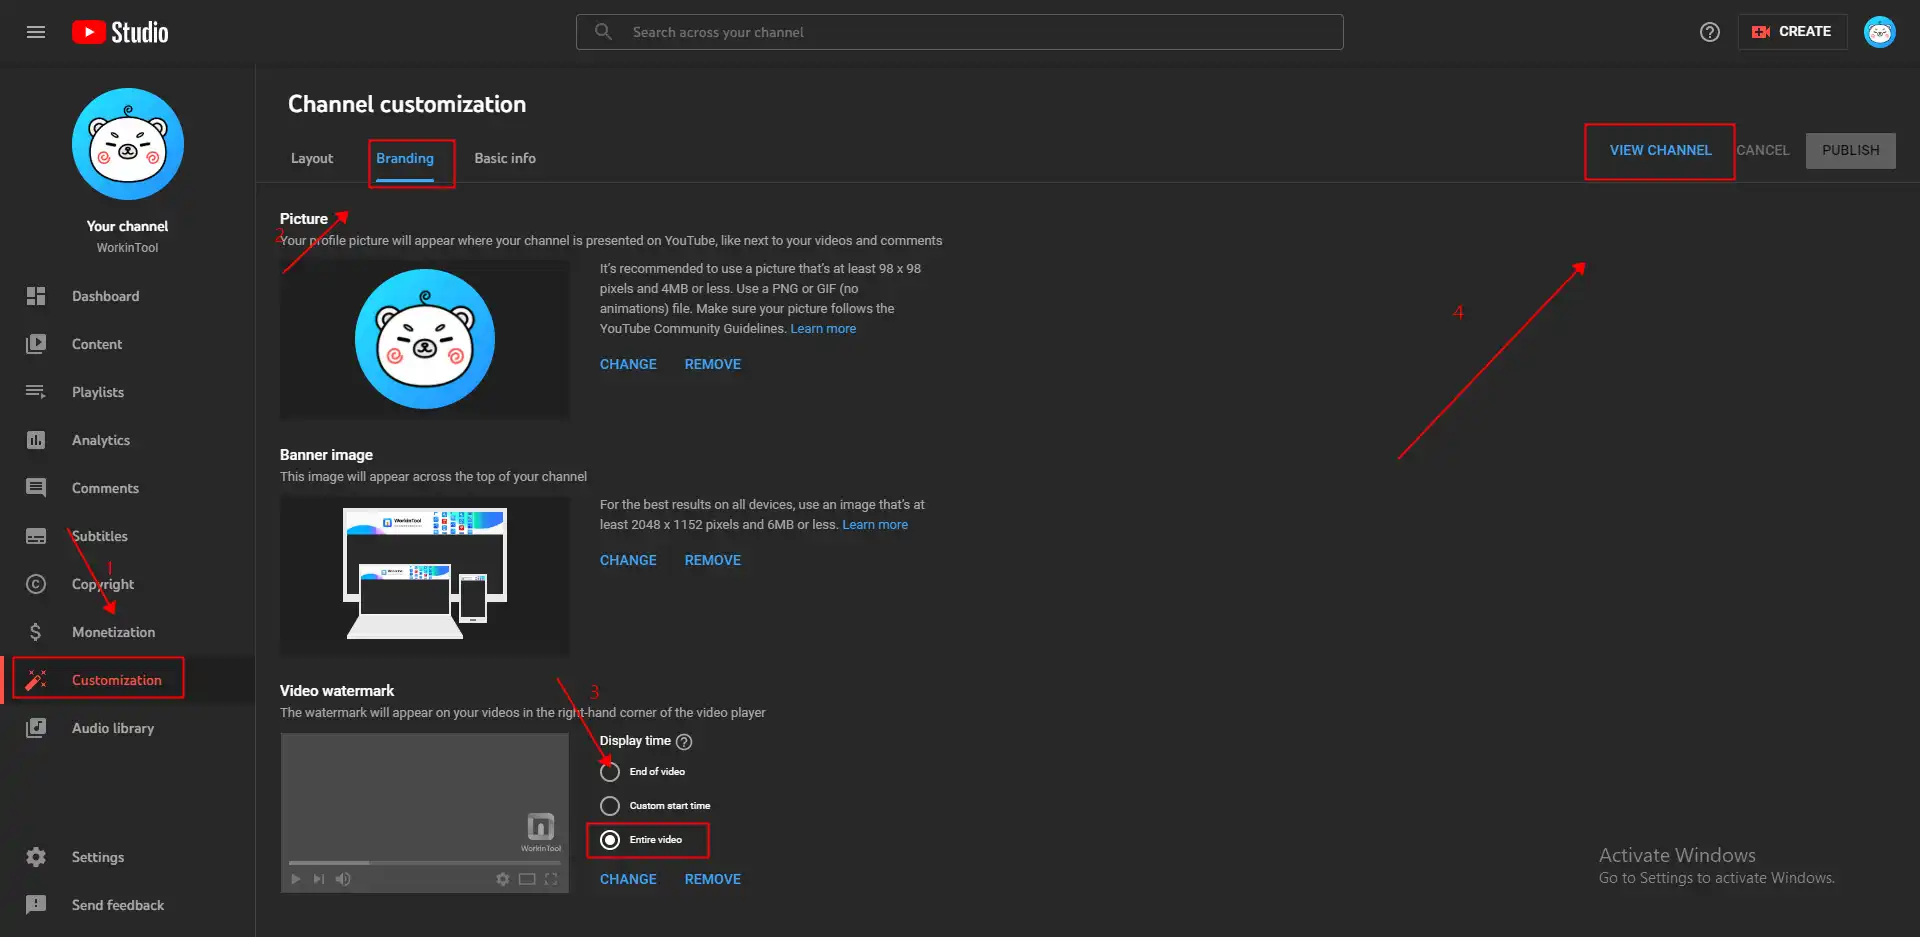1920x937 pixels.
Task: Click the Dashboard grid icon
Action: (36, 296)
